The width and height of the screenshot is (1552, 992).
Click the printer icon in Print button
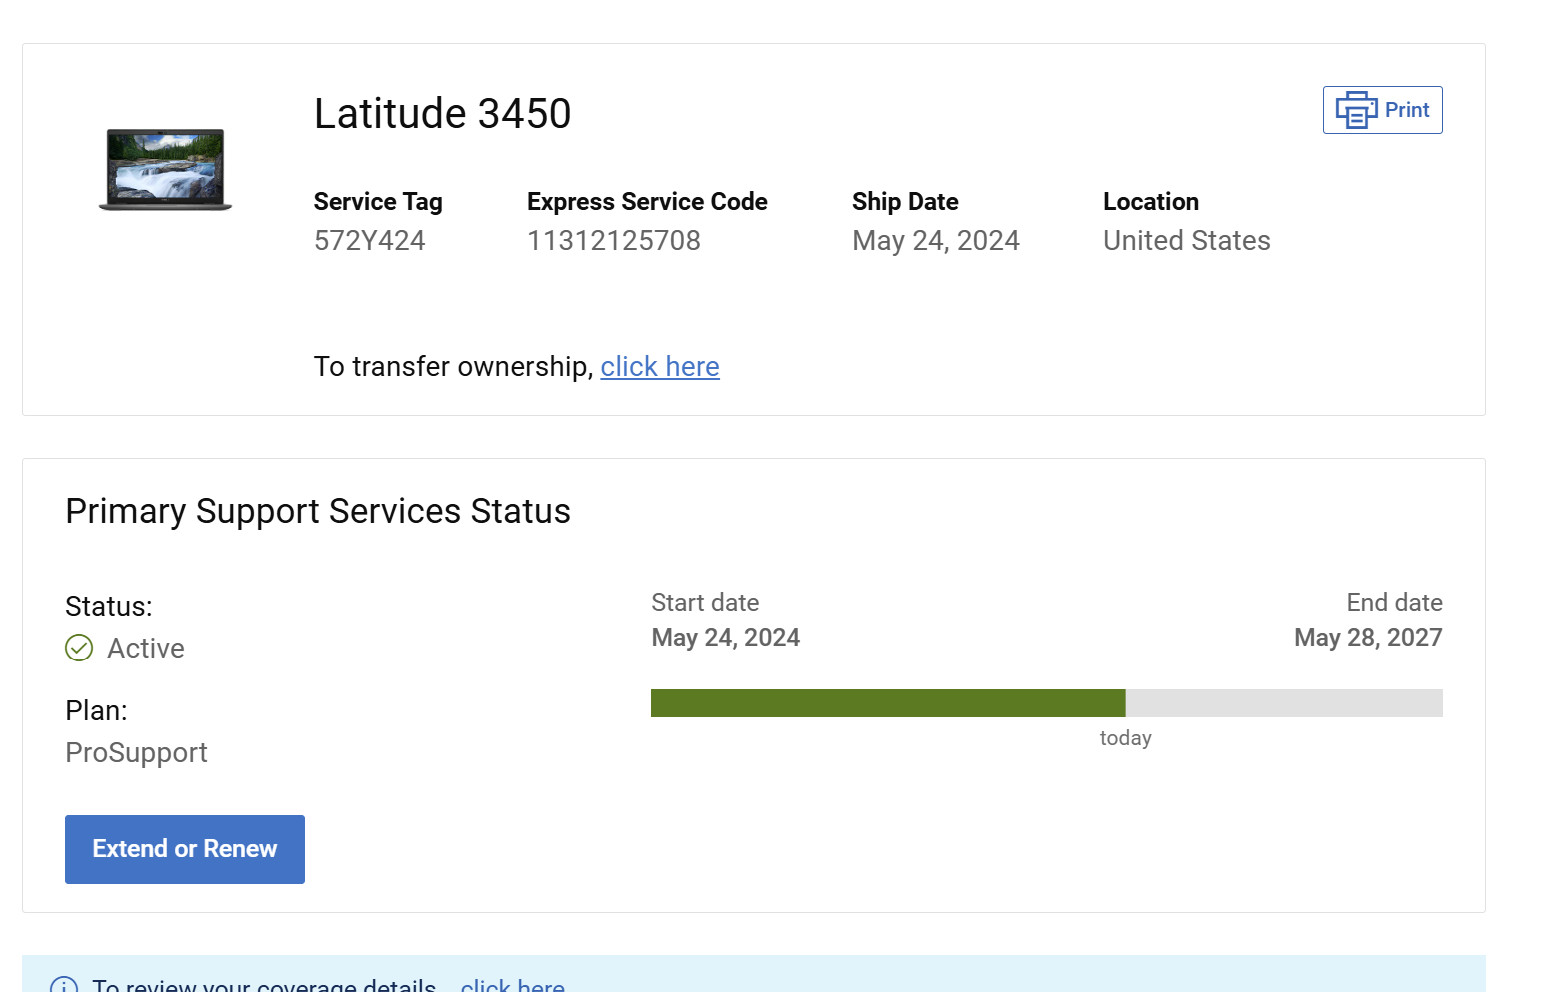(1356, 110)
